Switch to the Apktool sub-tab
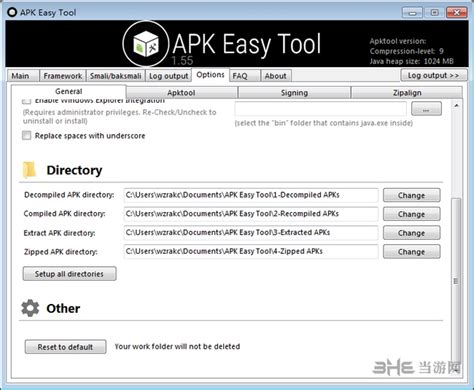 [x=181, y=93]
